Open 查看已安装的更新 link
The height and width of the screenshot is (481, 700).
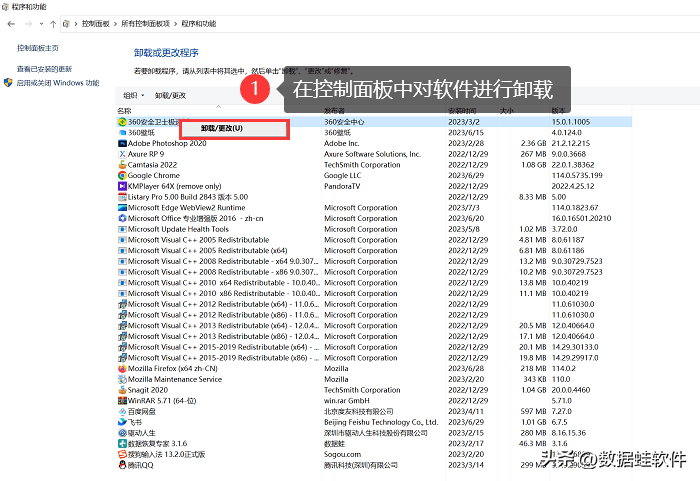[44, 69]
